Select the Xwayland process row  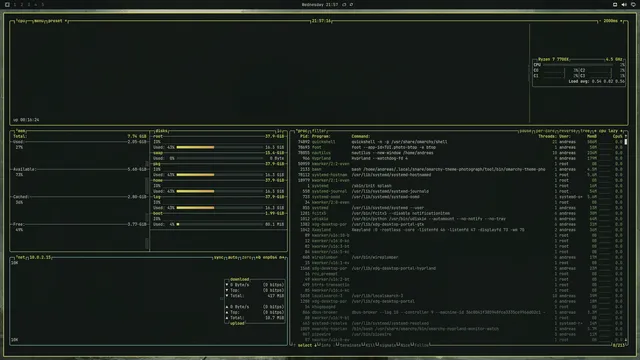coord(459,230)
